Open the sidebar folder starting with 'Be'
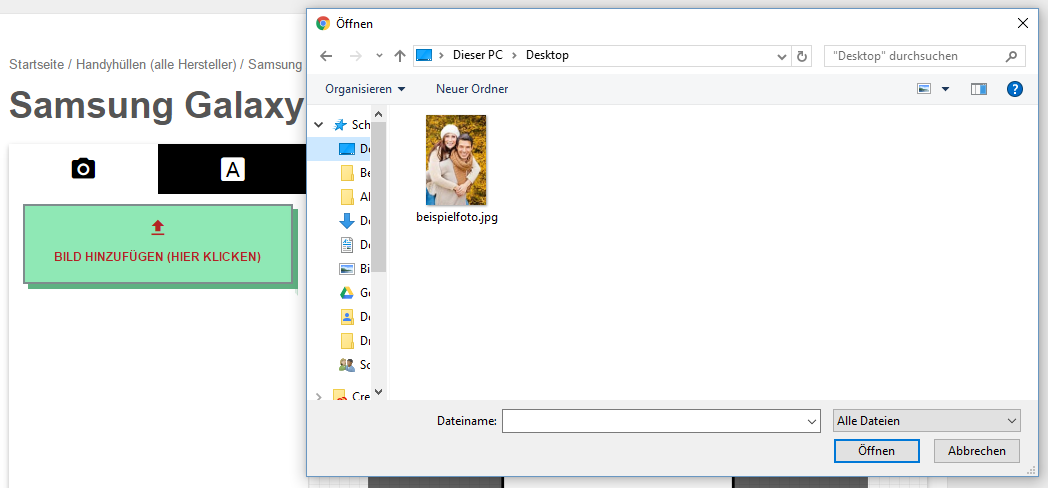Screen dimensions: 1048x488 [x=354, y=173]
